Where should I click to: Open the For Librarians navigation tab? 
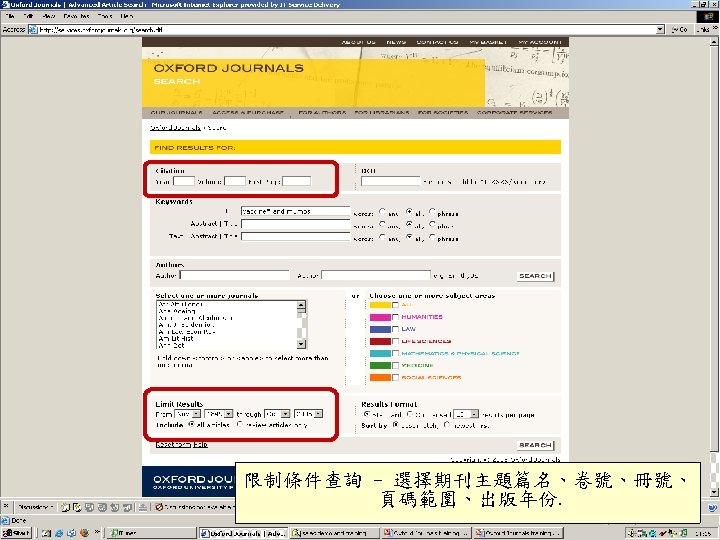(x=382, y=112)
